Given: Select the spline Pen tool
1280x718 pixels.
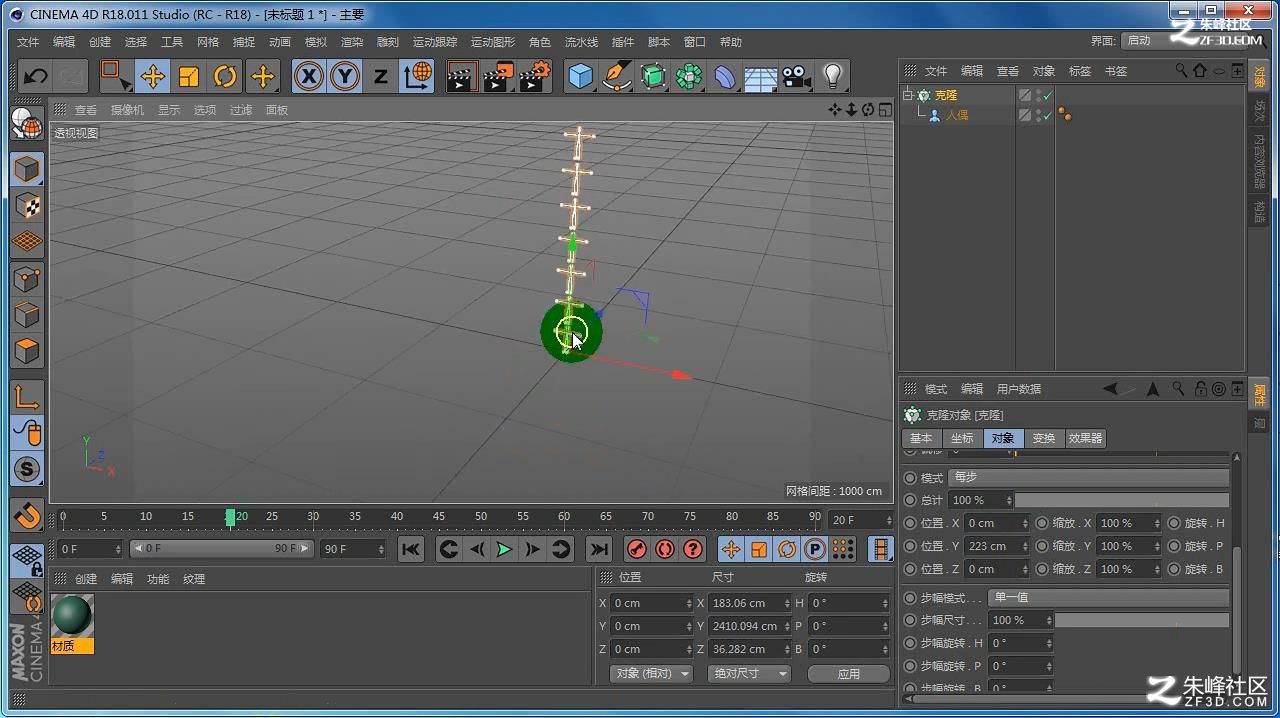Looking at the screenshot, I should 617,76.
